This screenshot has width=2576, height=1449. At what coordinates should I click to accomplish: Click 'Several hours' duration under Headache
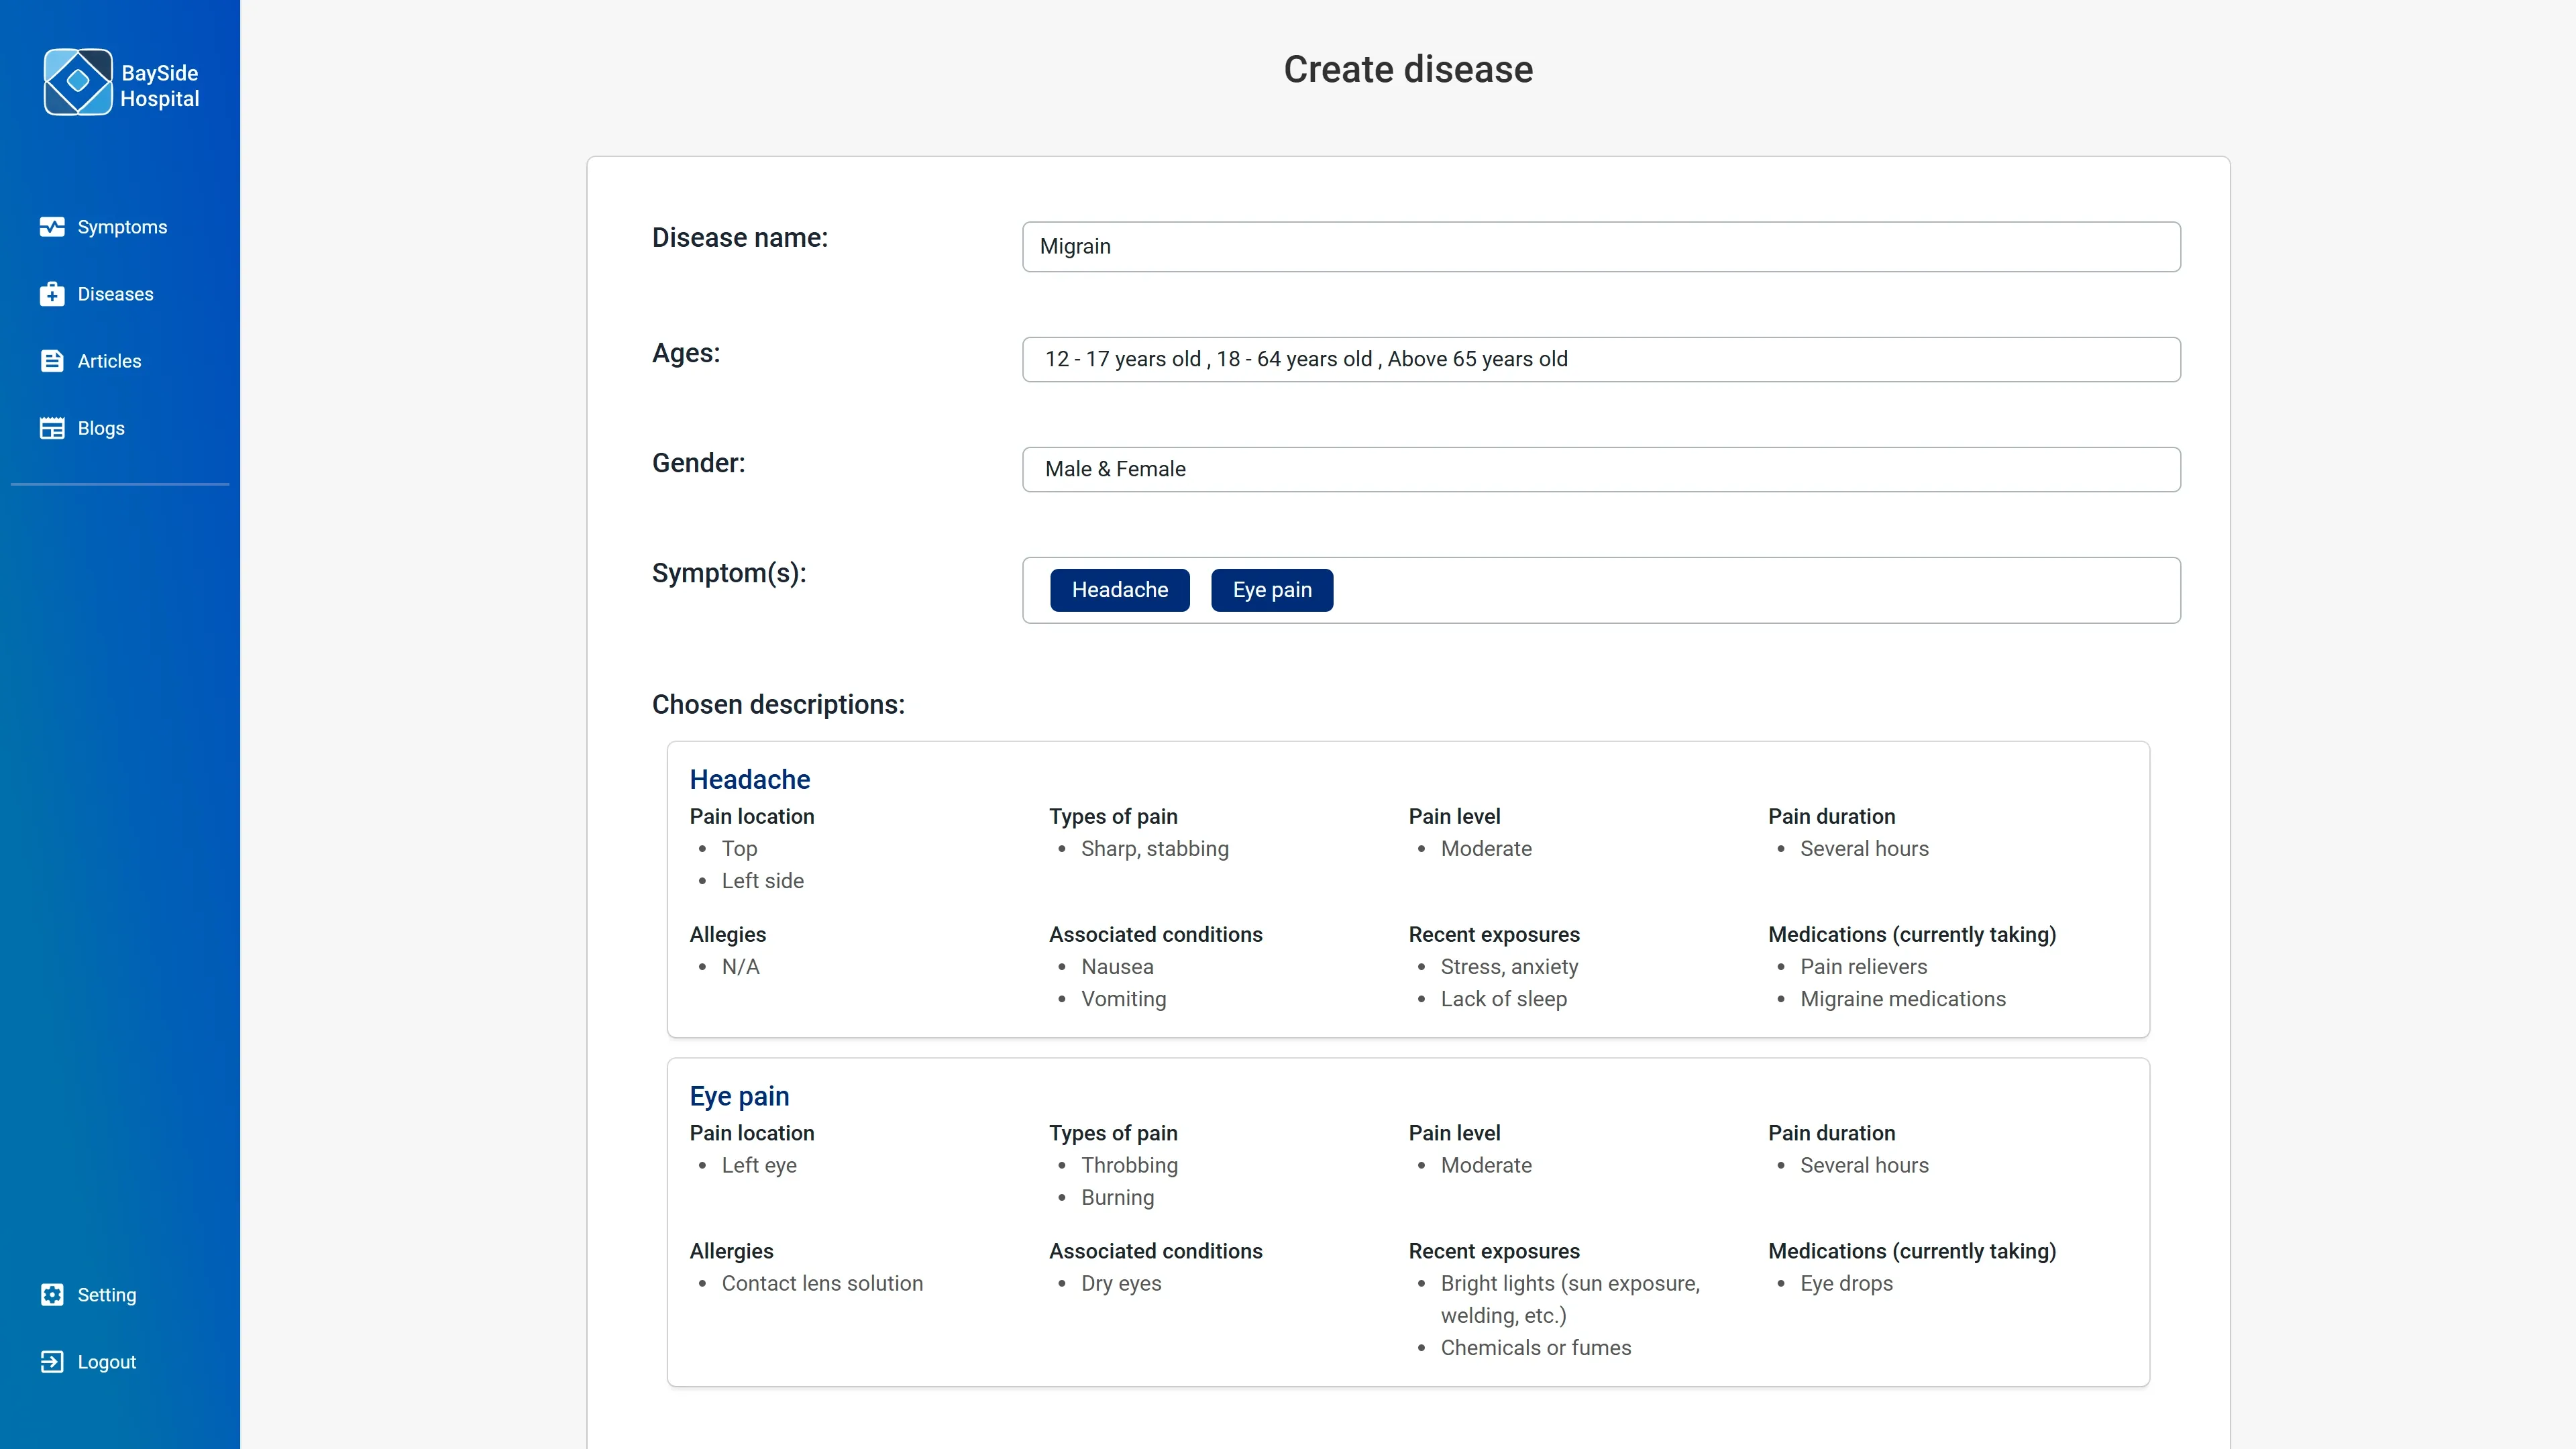pos(1864,849)
